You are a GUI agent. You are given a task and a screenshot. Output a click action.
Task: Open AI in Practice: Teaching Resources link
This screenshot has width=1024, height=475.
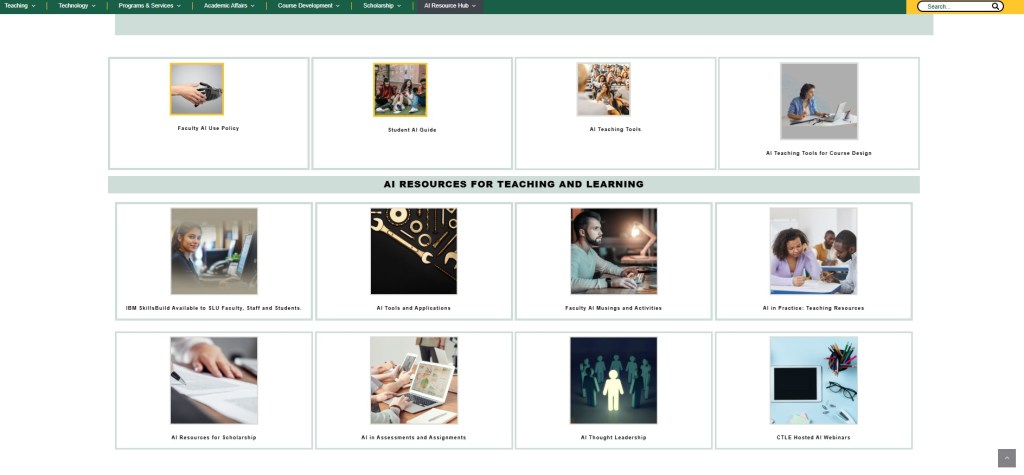pos(813,308)
